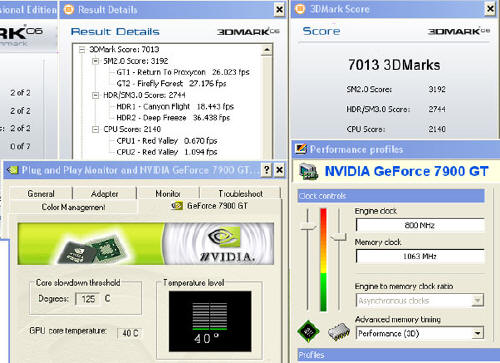500x363 pixels.
Task: Click the scroll up arrow in Result Details
Action: point(267,50)
